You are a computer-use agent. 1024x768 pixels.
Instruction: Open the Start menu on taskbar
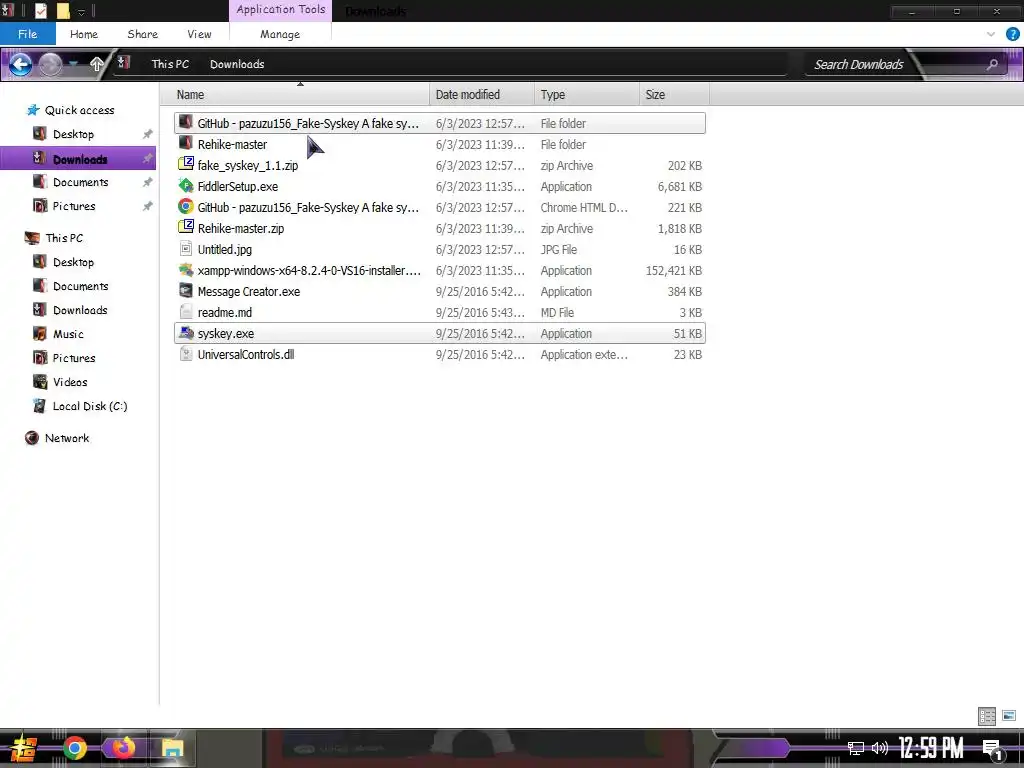point(24,748)
